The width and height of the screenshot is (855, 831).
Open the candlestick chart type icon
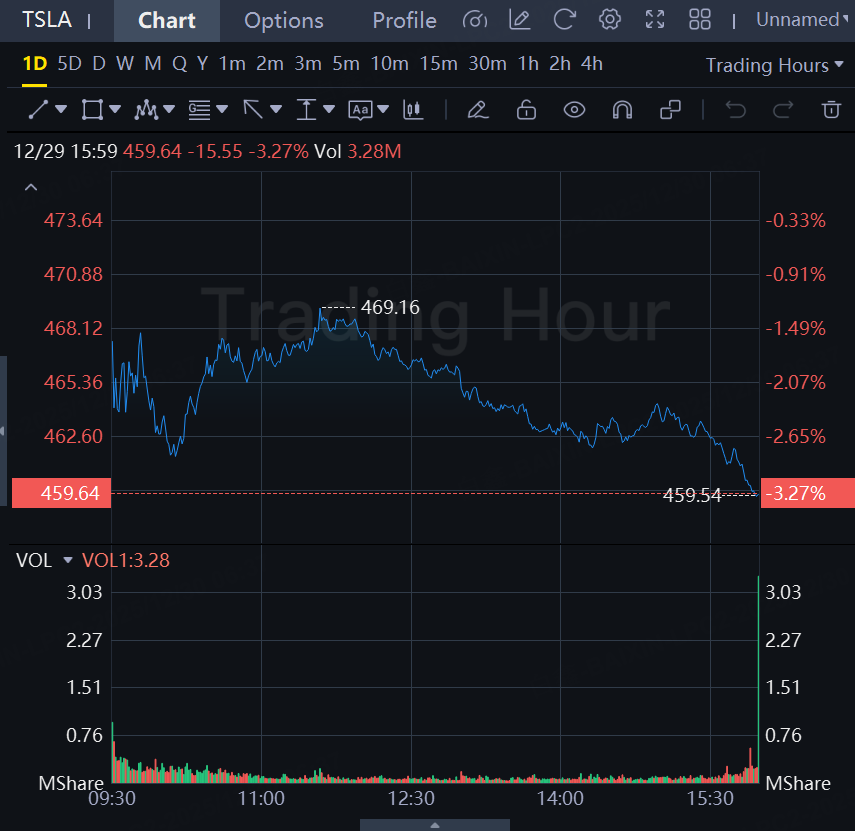point(411,109)
